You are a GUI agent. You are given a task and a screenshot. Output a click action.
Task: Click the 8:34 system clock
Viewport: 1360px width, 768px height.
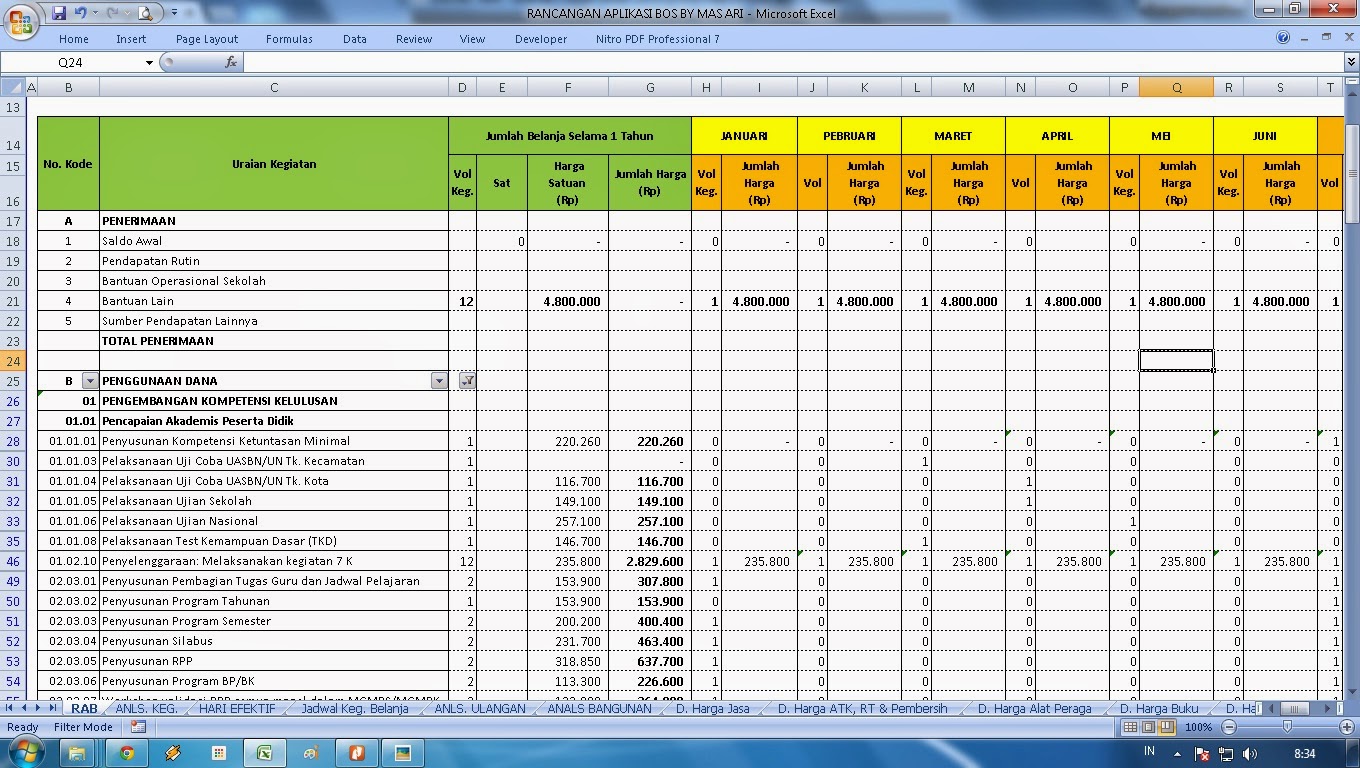[1304, 752]
